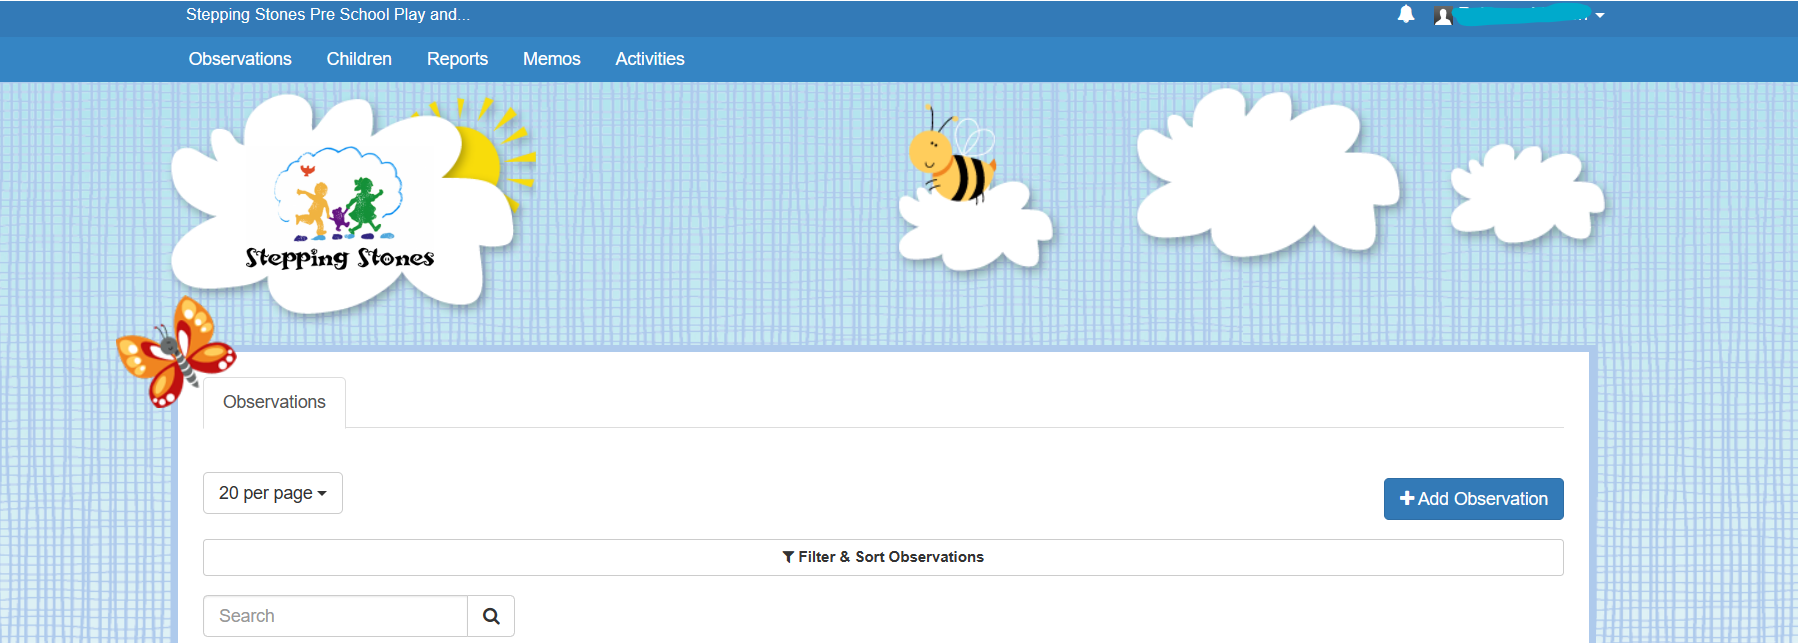Click the Stepping Stones Pre School title link
The height and width of the screenshot is (643, 1798).
tap(328, 15)
